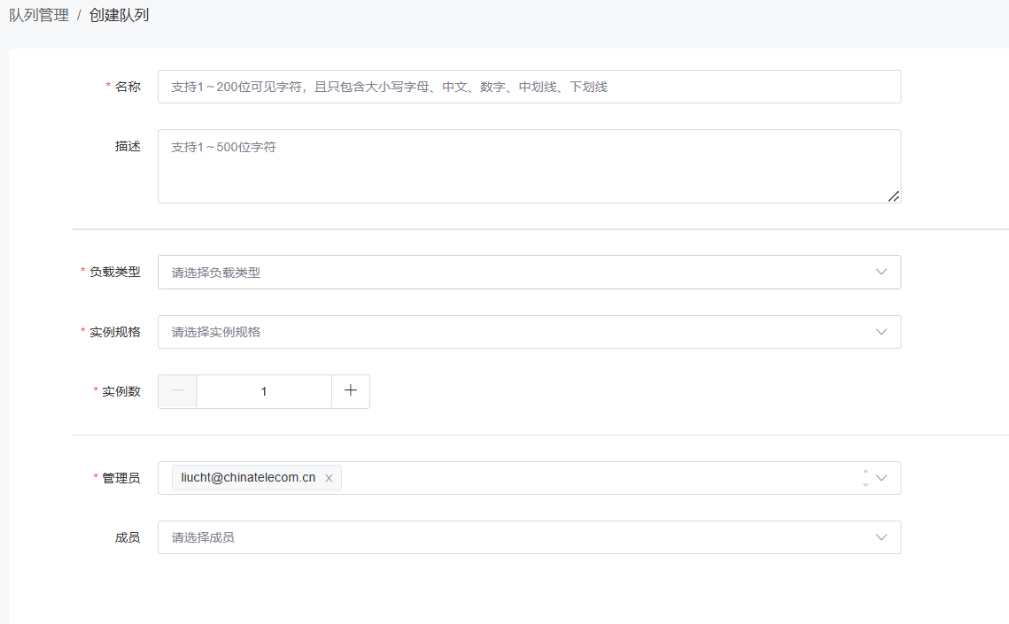The height and width of the screenshot is (624, 1009).
Task: Select the liucht@chinatelecom.cn tag text
Action: pos(248,478)
